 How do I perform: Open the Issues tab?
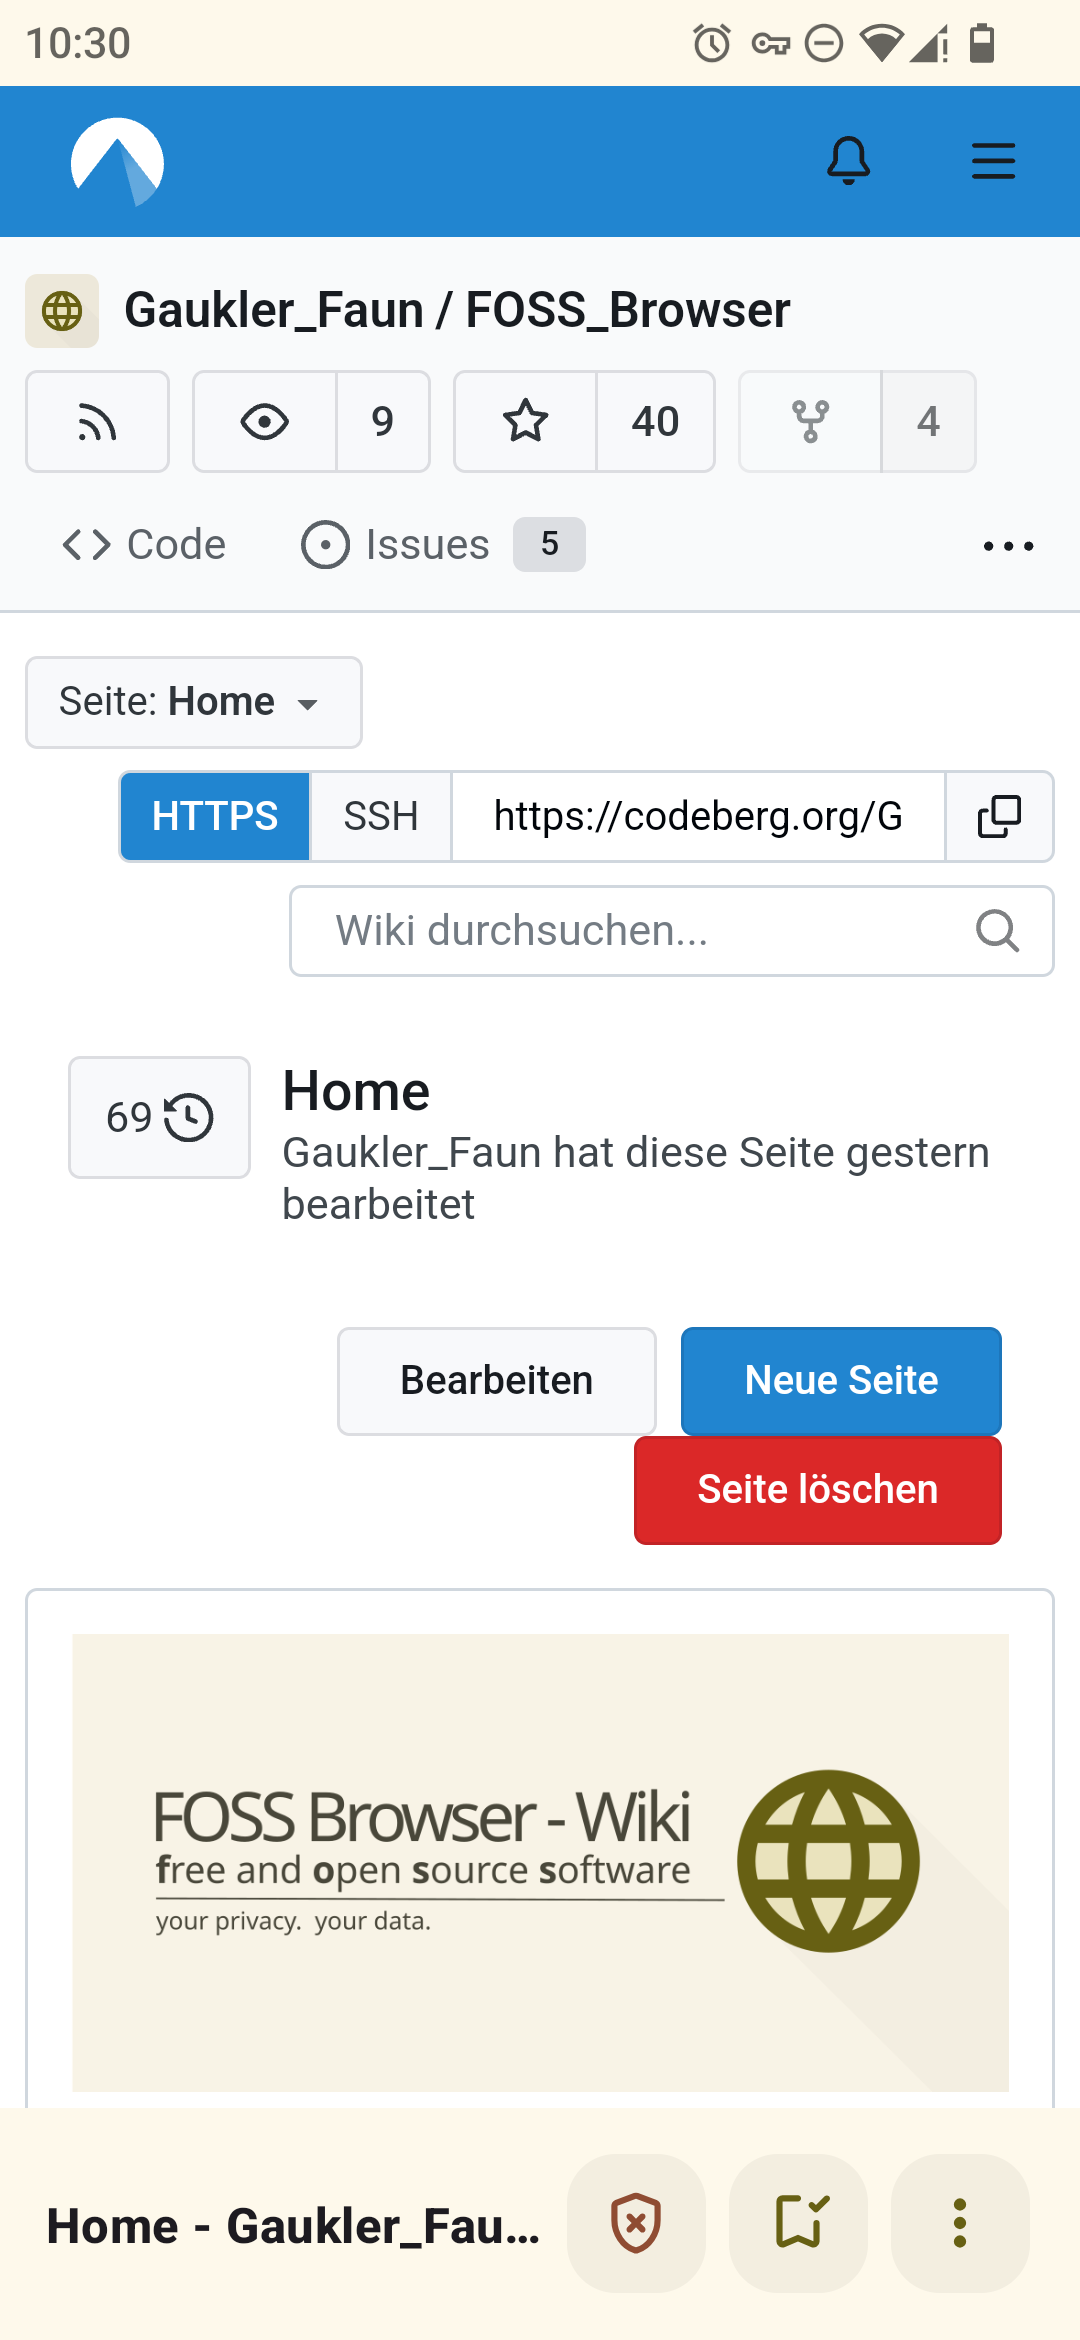pos(428,545)
